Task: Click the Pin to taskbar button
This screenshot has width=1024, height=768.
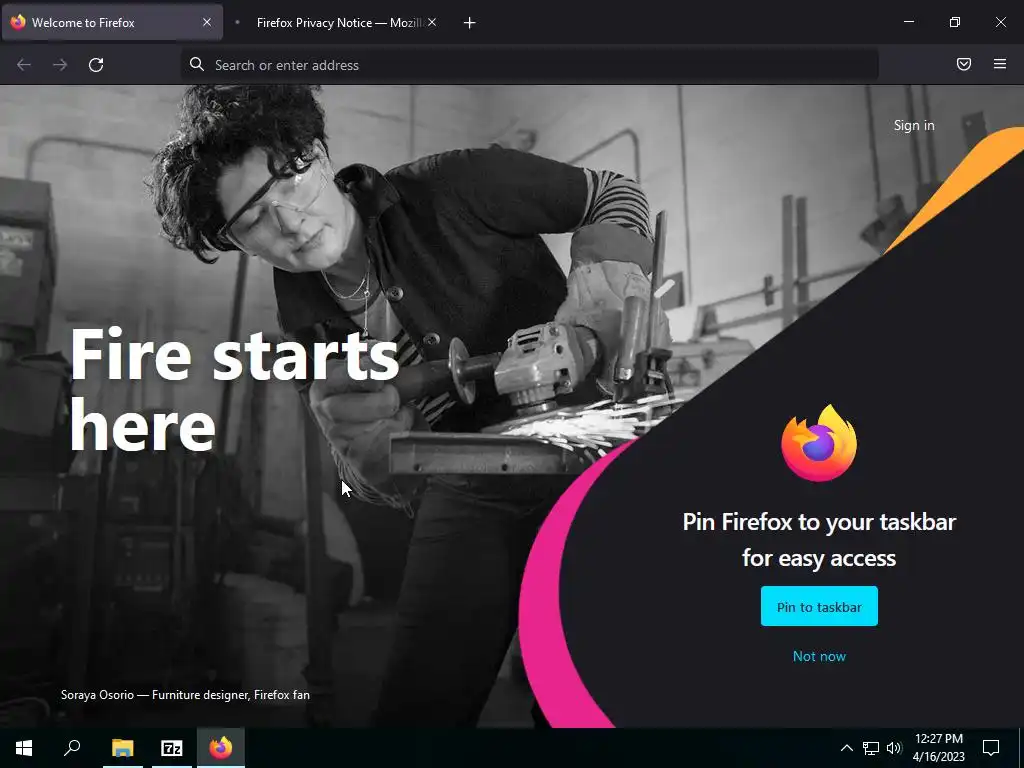Action: [819, 607]
